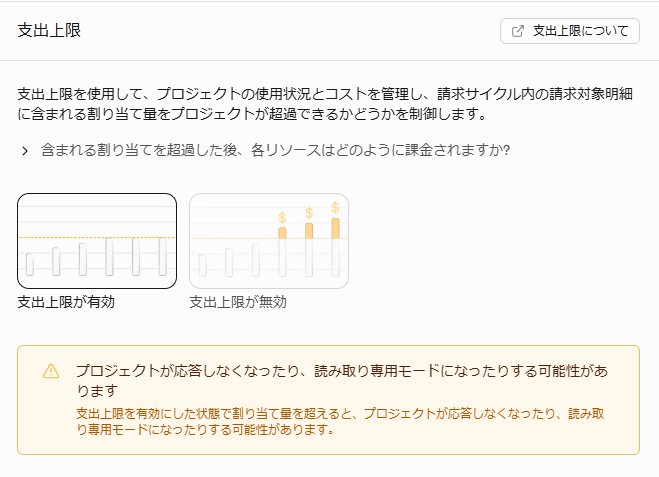The height and width of the screenshot is (477, 659).
Task: Select the 支出上限が無効 chart card
Action: [x=268, y=240]
